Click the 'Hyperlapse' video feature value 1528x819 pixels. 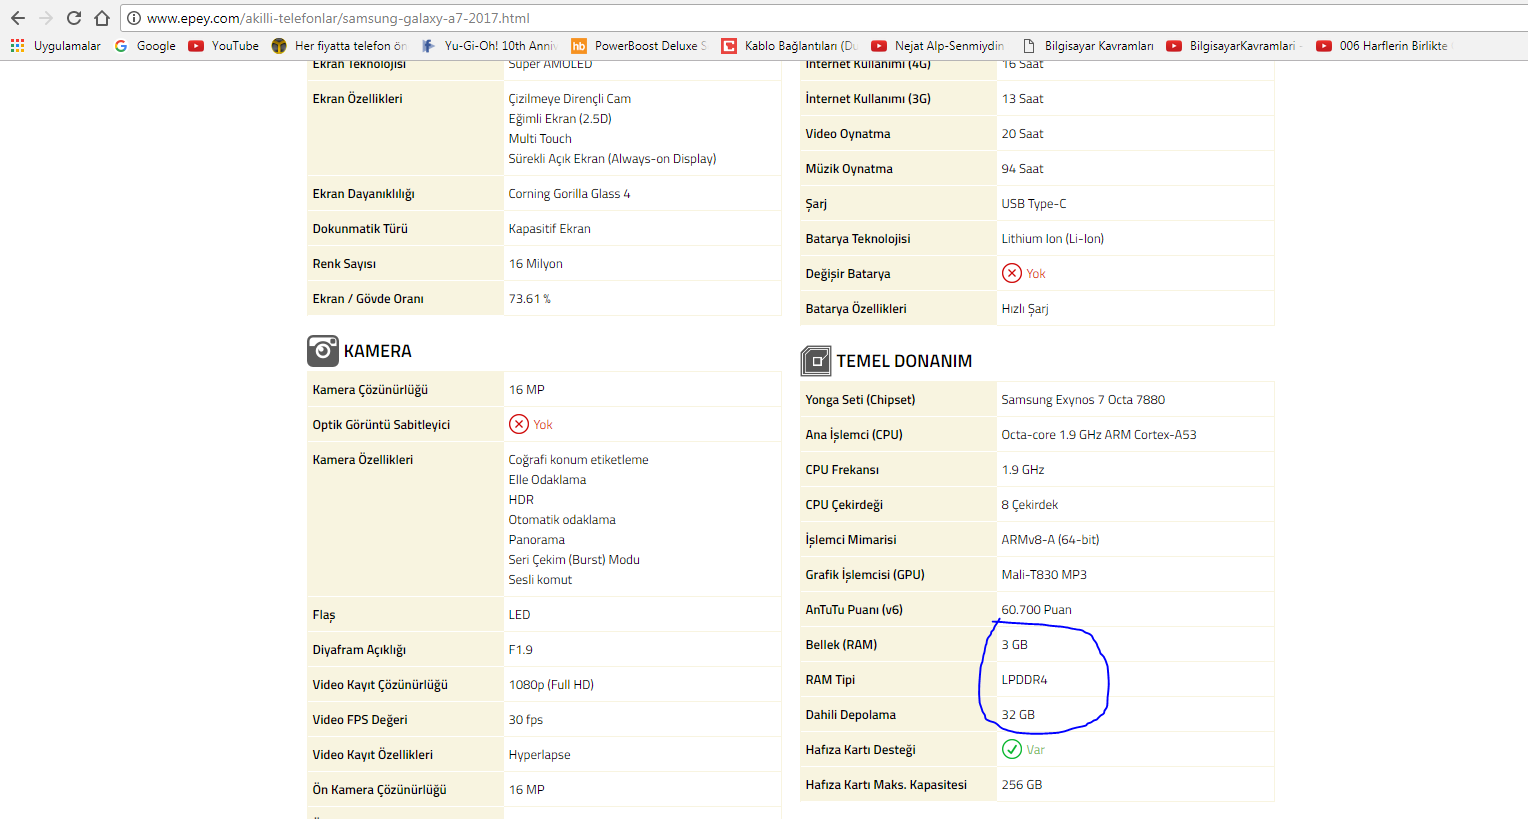[x=540, y=755]
